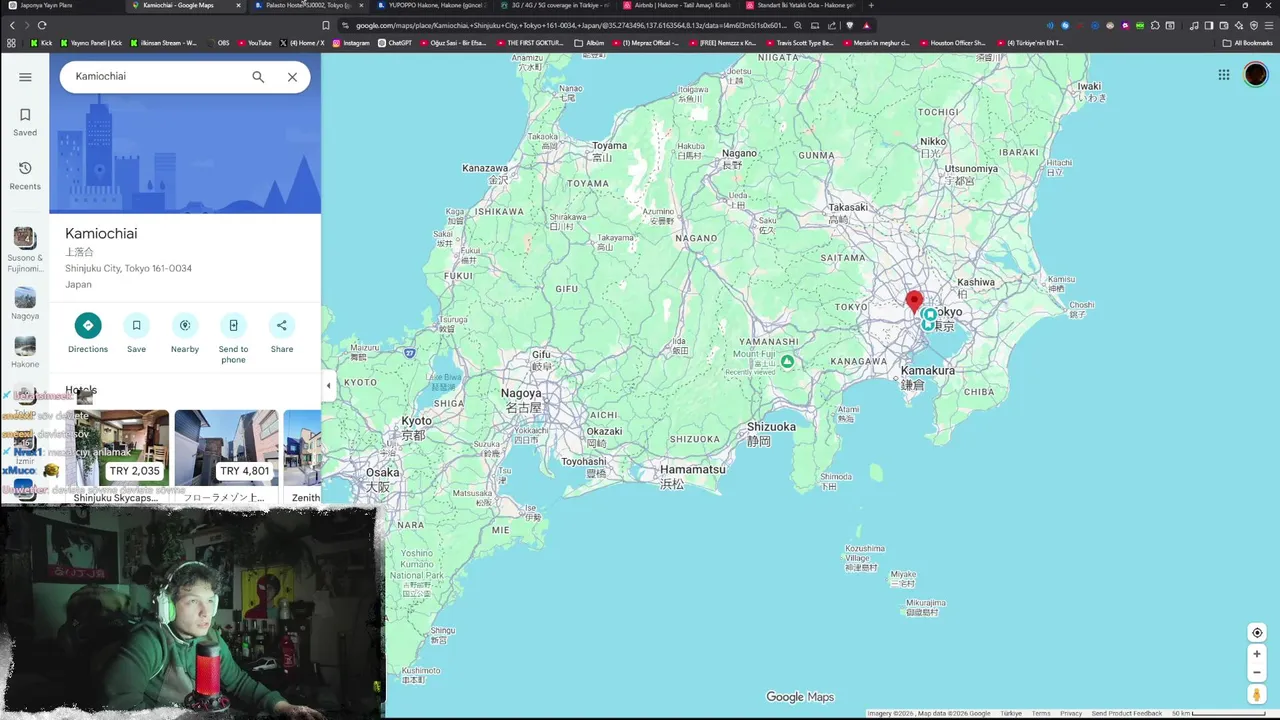Click the Terms link at map bottom
1280x720 pixels.
tap(1041, 713)
